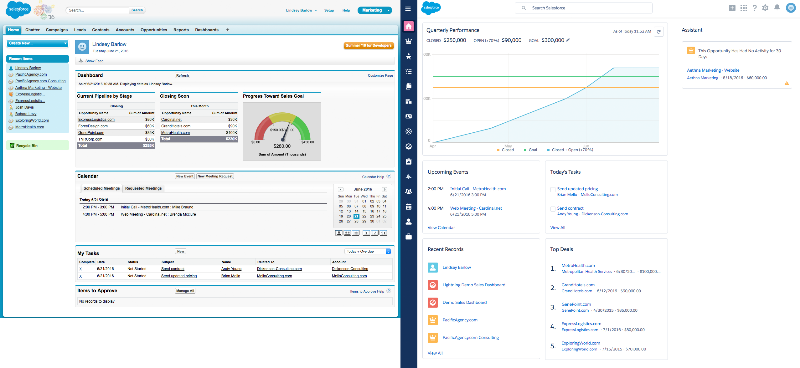800x368 pixels.
Task: Go to previous month in mini calendar
Action: click(x=340, y=189)
